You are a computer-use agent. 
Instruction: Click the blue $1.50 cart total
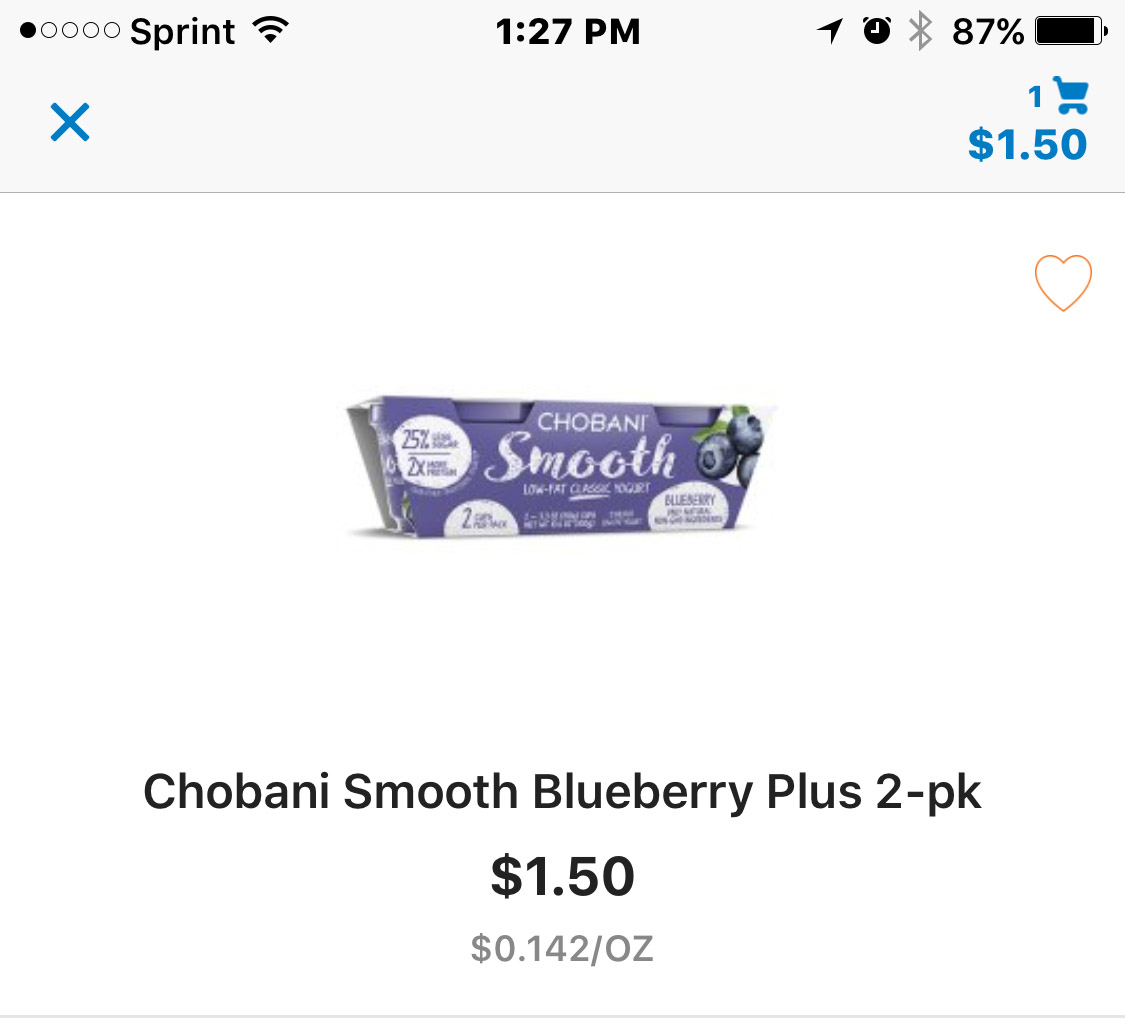click(x=1027, y=145)
